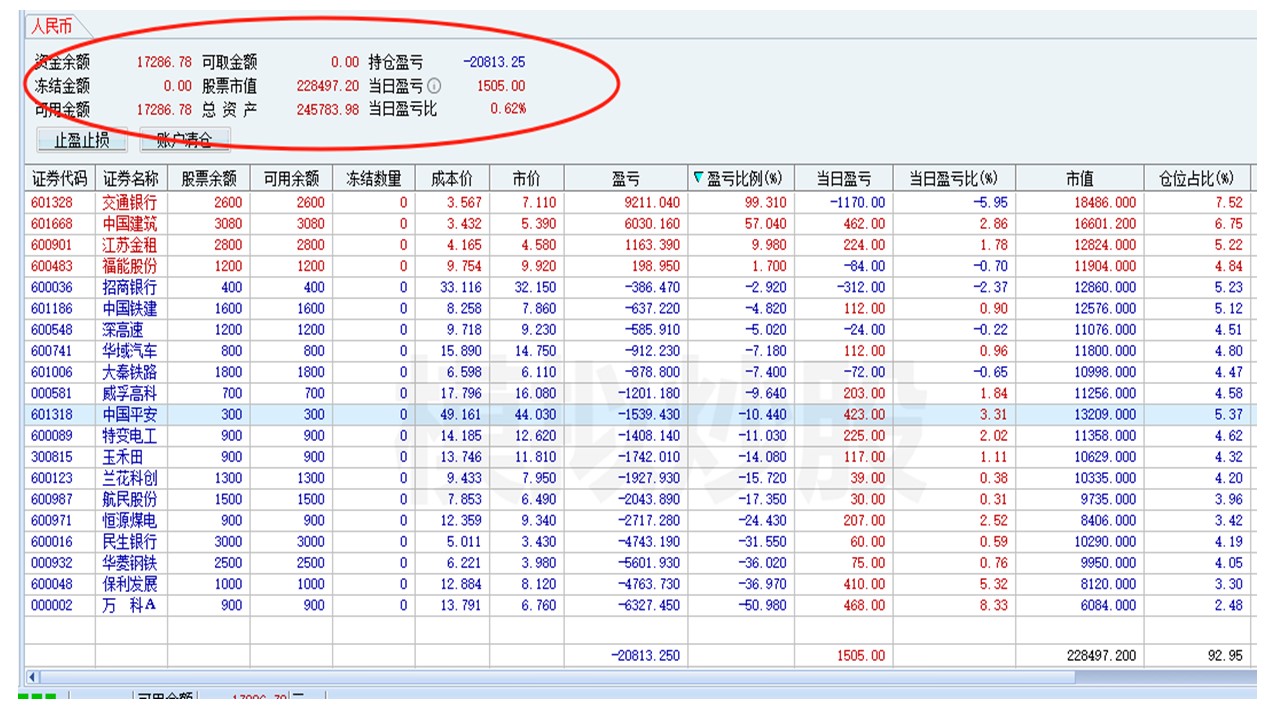Click the sort triangle on 盈亏比例(%) header

tap(698, 179)
